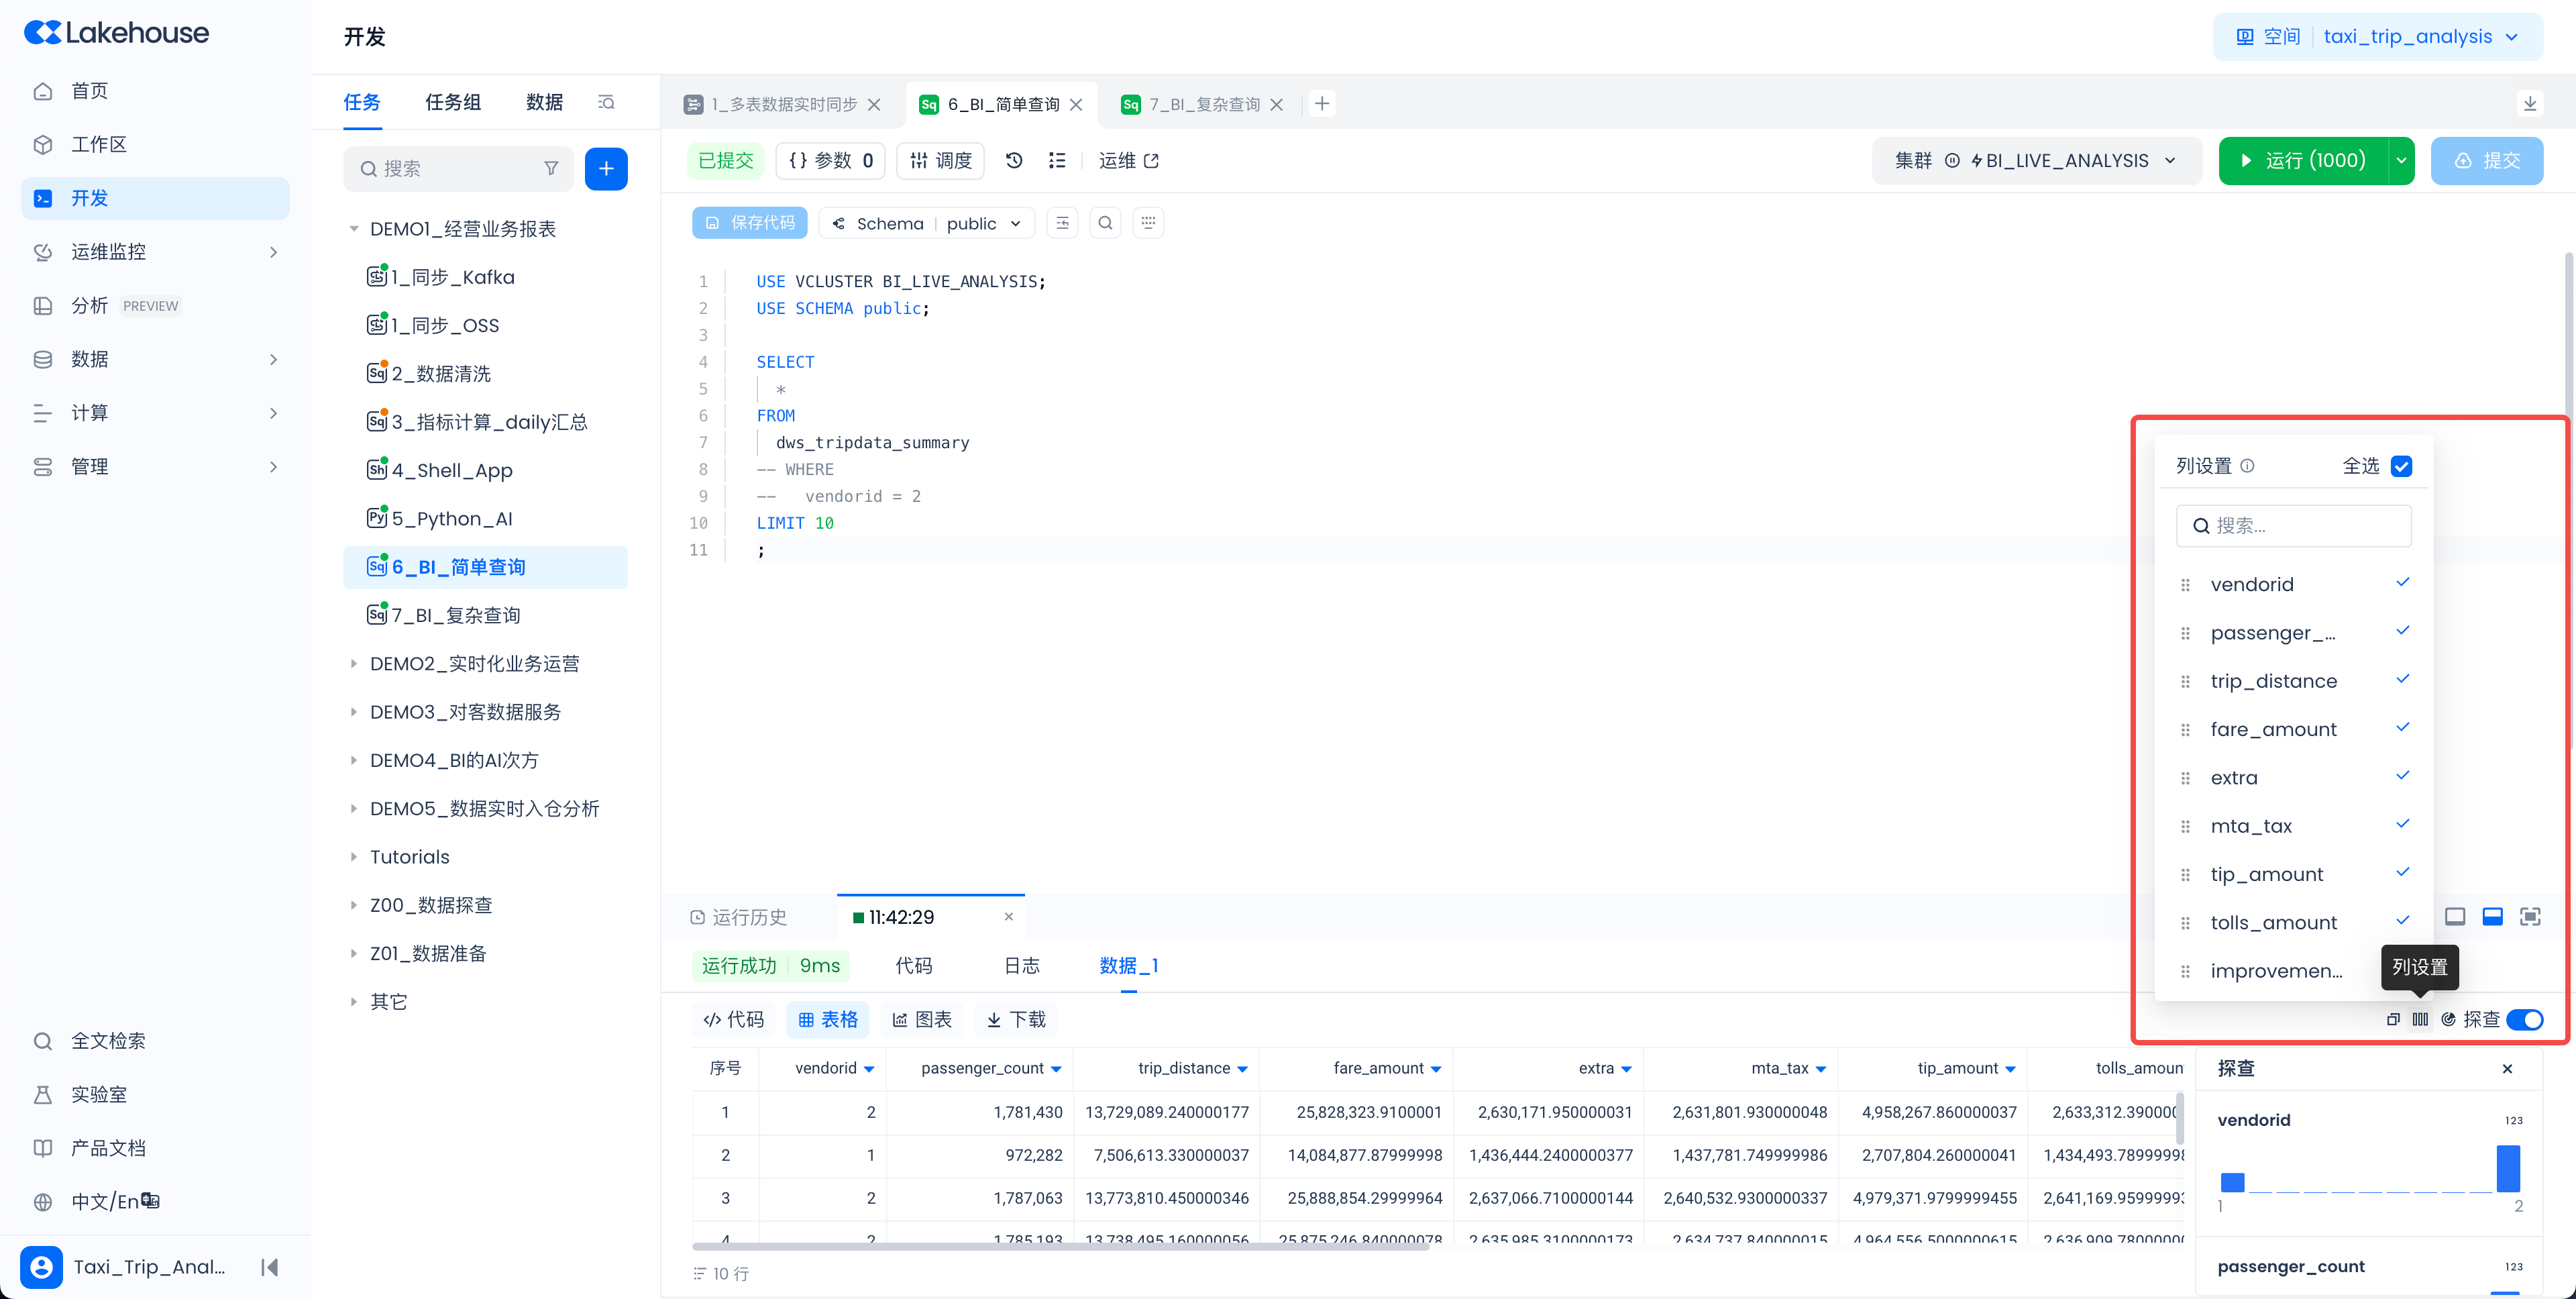Click the column settings search field
The width and height of the screenshot is (2576, 1299).
pos(2293,526)
